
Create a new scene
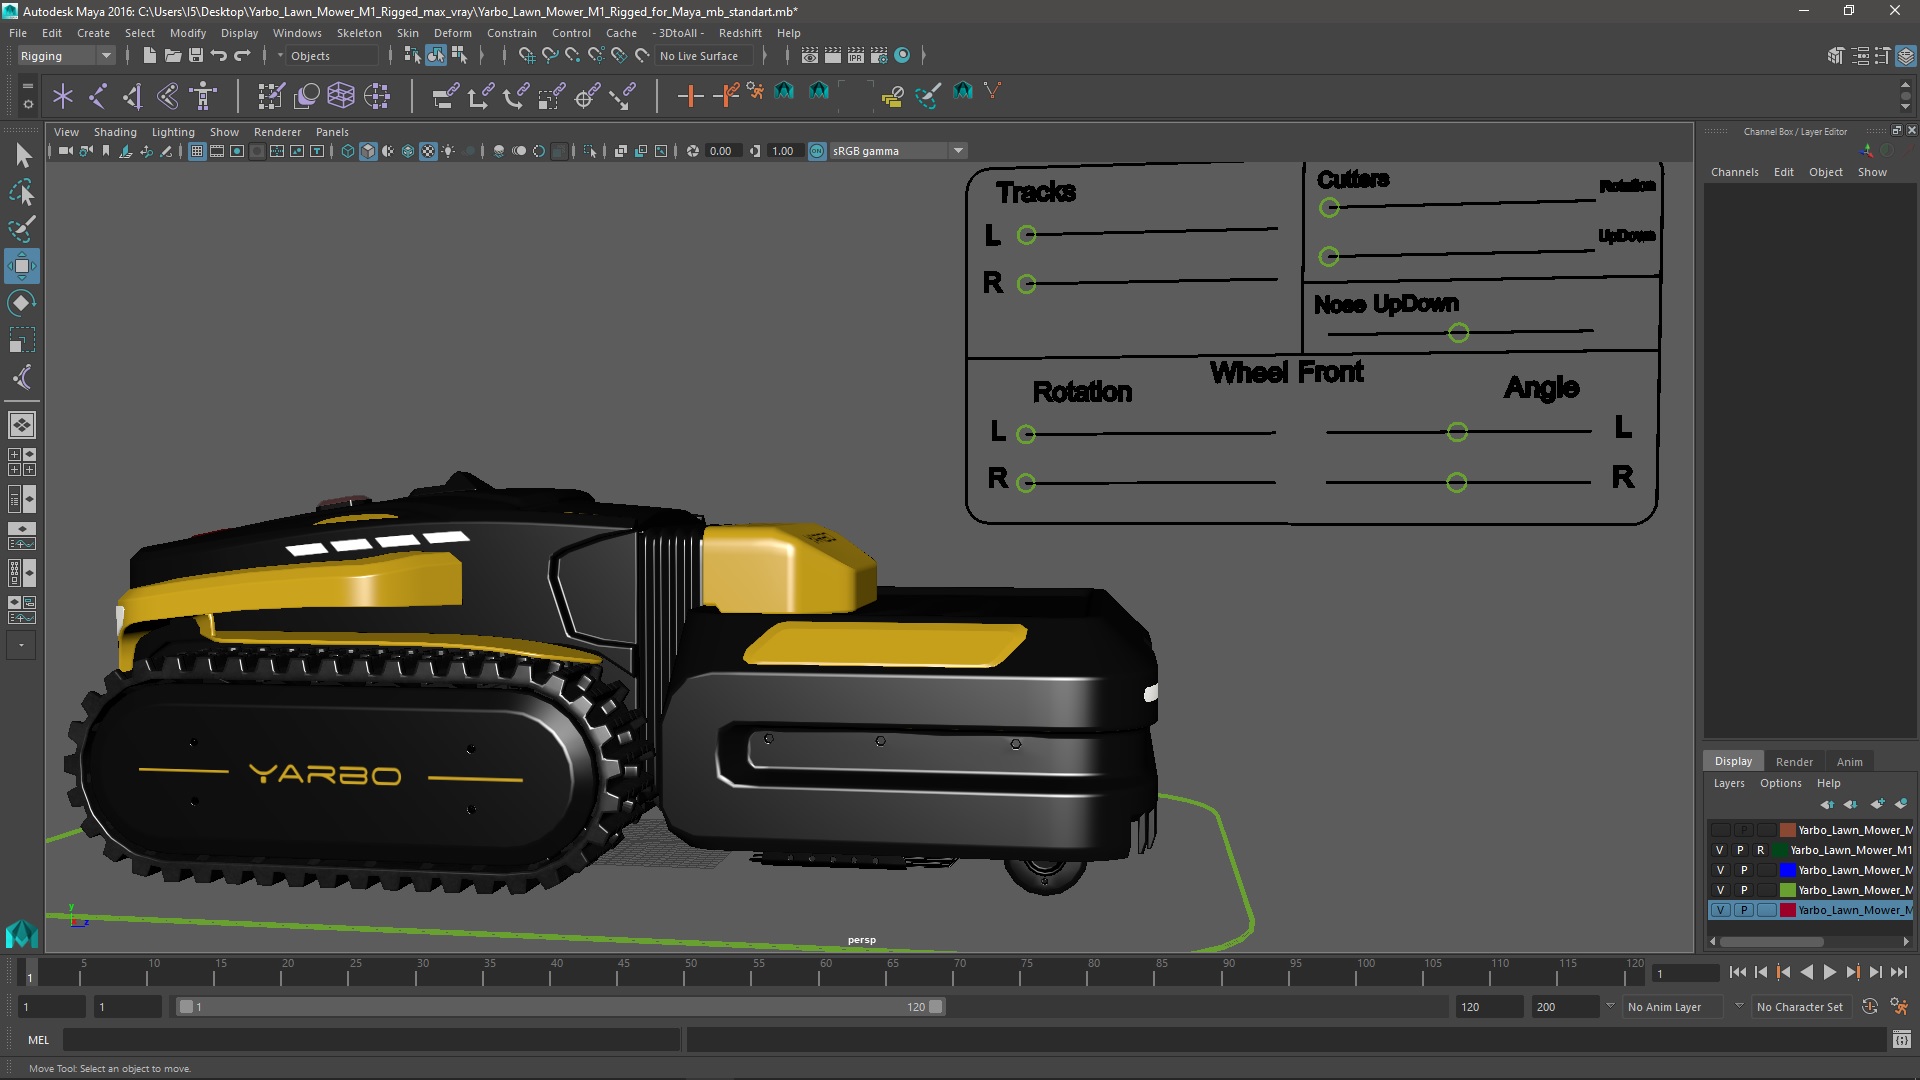click(150, 56)
